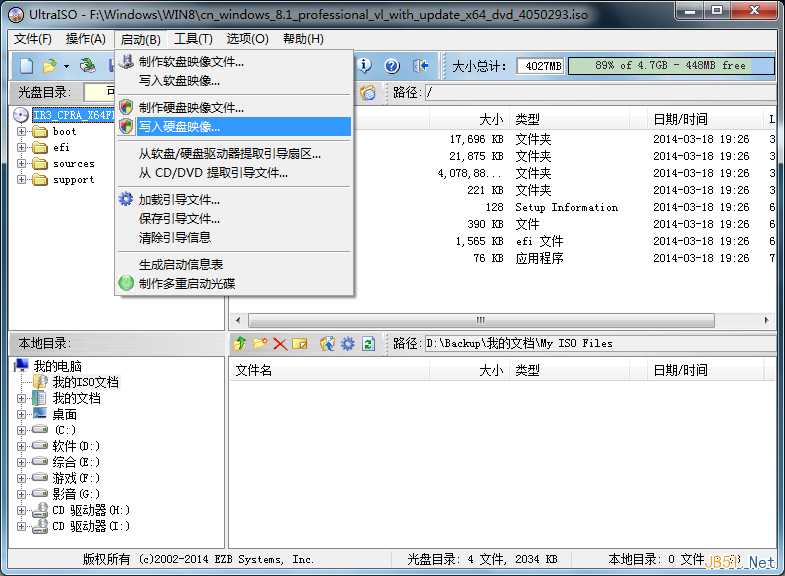This screenshot has height=576, width=785.
Task: Sort local list by 文件名 column
Action: click(329, 370)
